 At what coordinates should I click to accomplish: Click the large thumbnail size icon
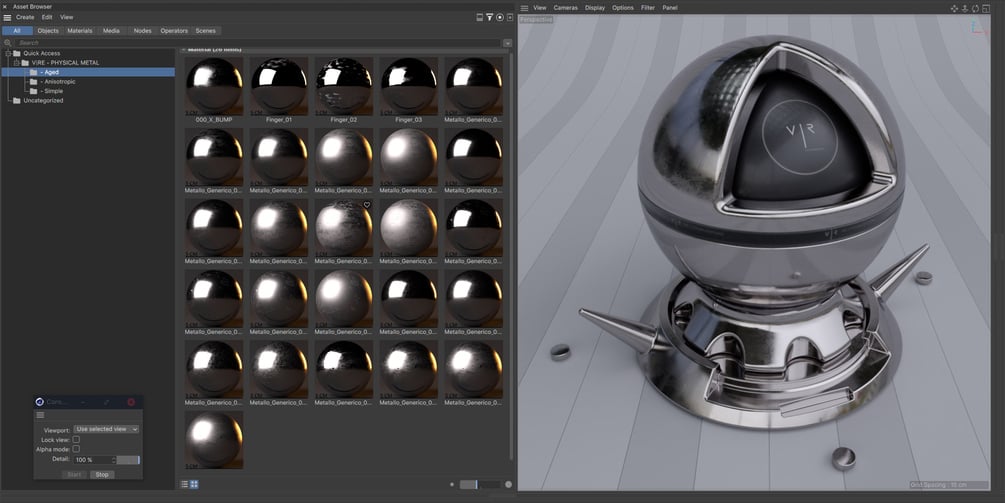508,484
